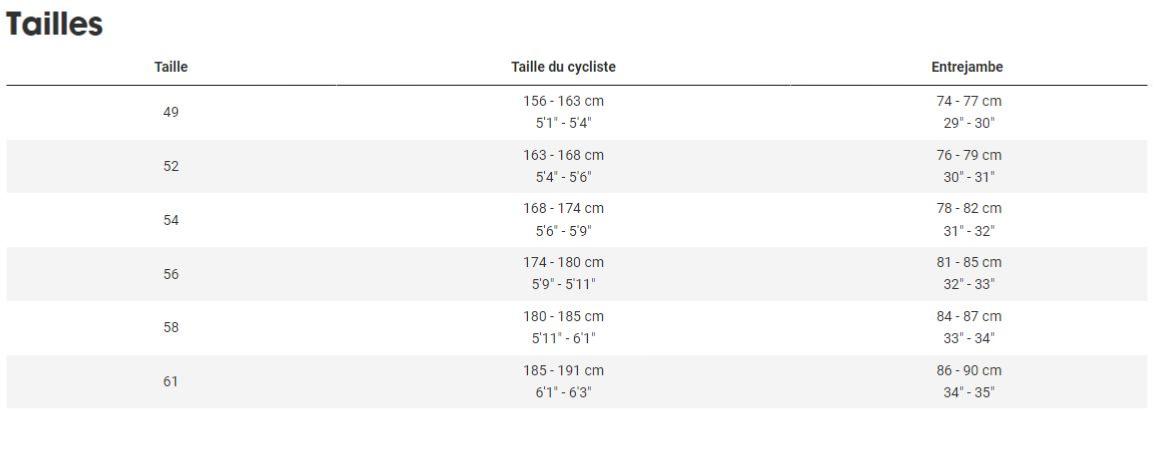Click the 156 - 163 cm rider height
1166x449 pixels.
563,102
